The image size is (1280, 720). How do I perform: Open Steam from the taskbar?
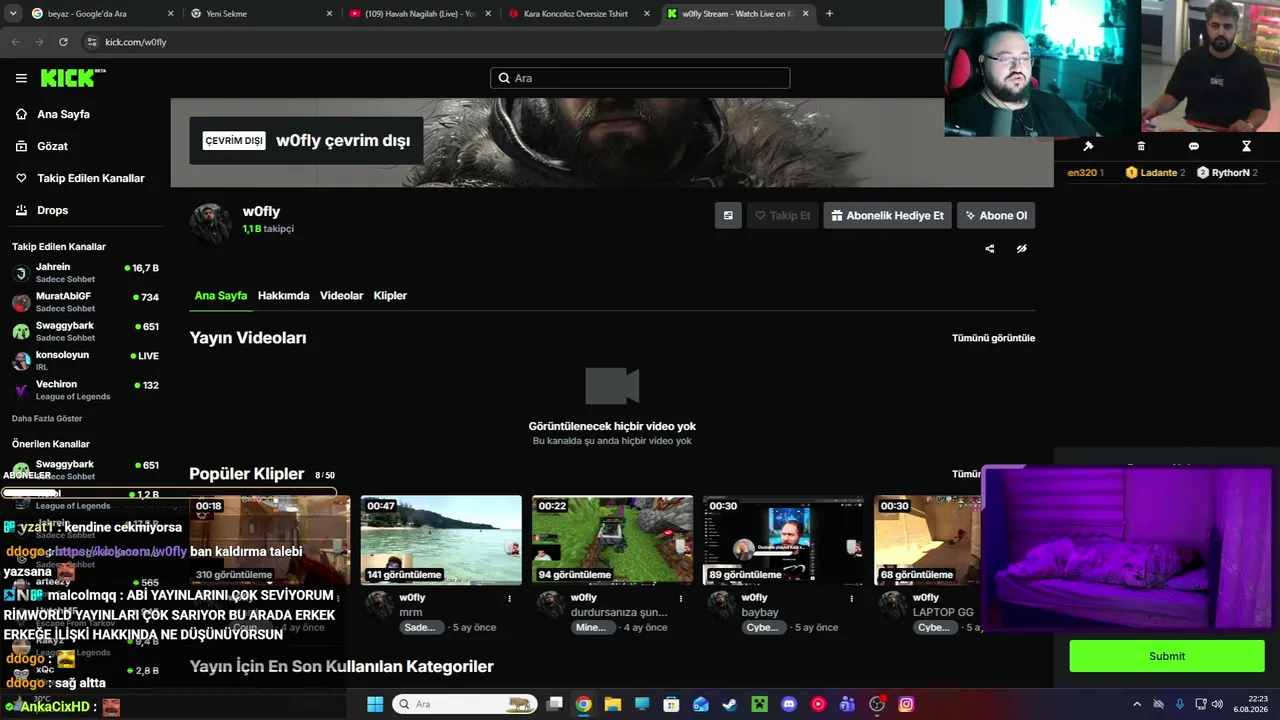pyautogui.click(x=730, y=704)
